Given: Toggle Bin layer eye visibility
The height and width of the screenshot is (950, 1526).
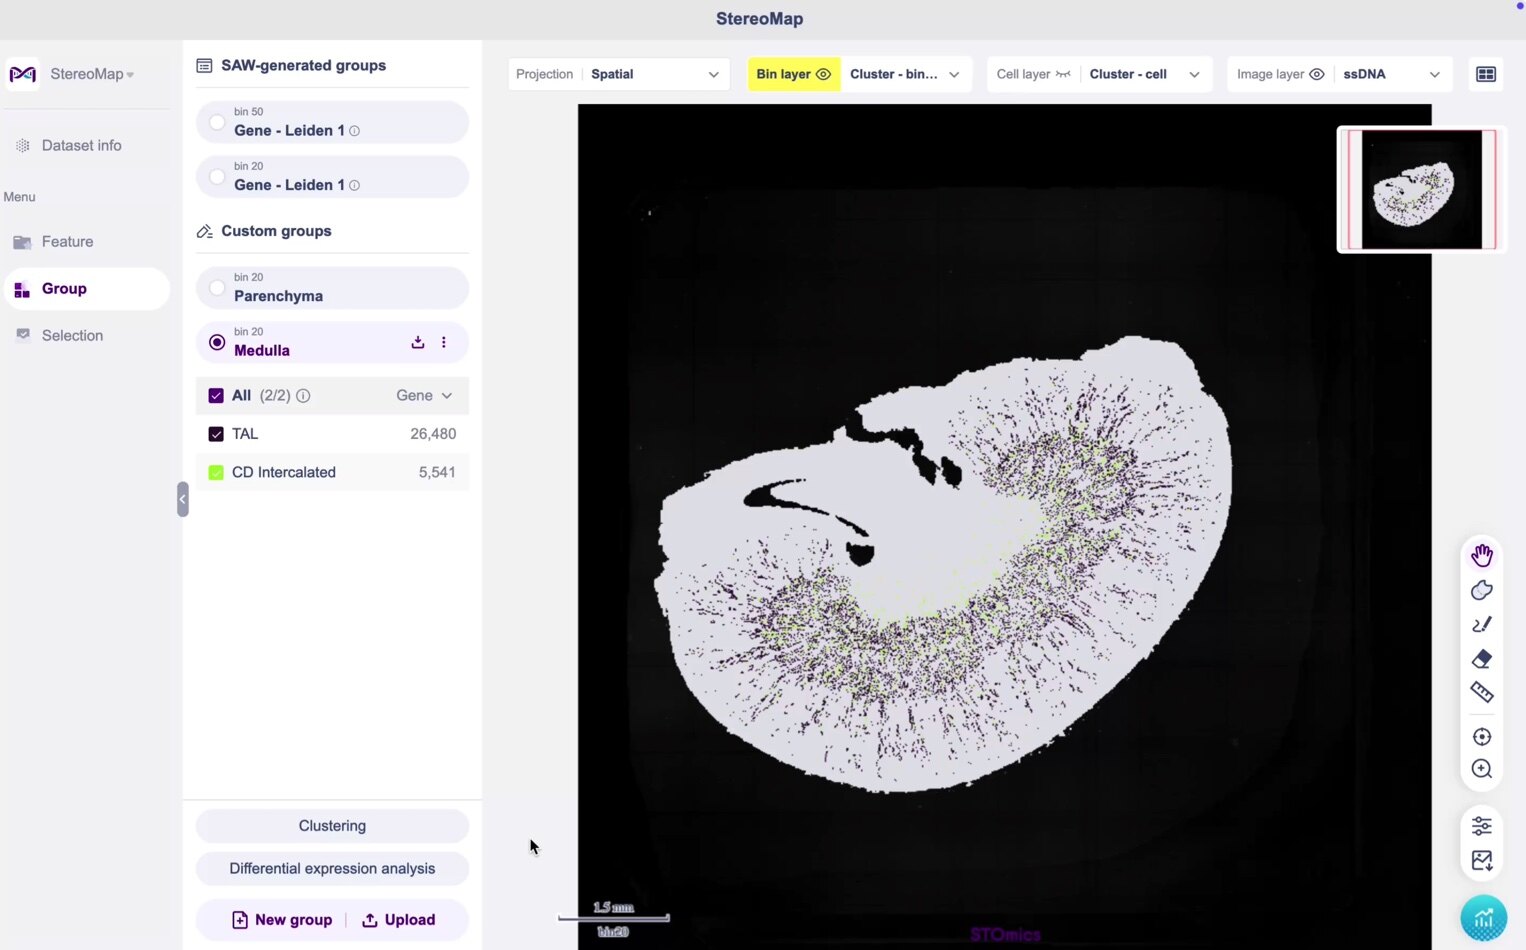Looking at the screenshot, I should (x=823, y=74).
